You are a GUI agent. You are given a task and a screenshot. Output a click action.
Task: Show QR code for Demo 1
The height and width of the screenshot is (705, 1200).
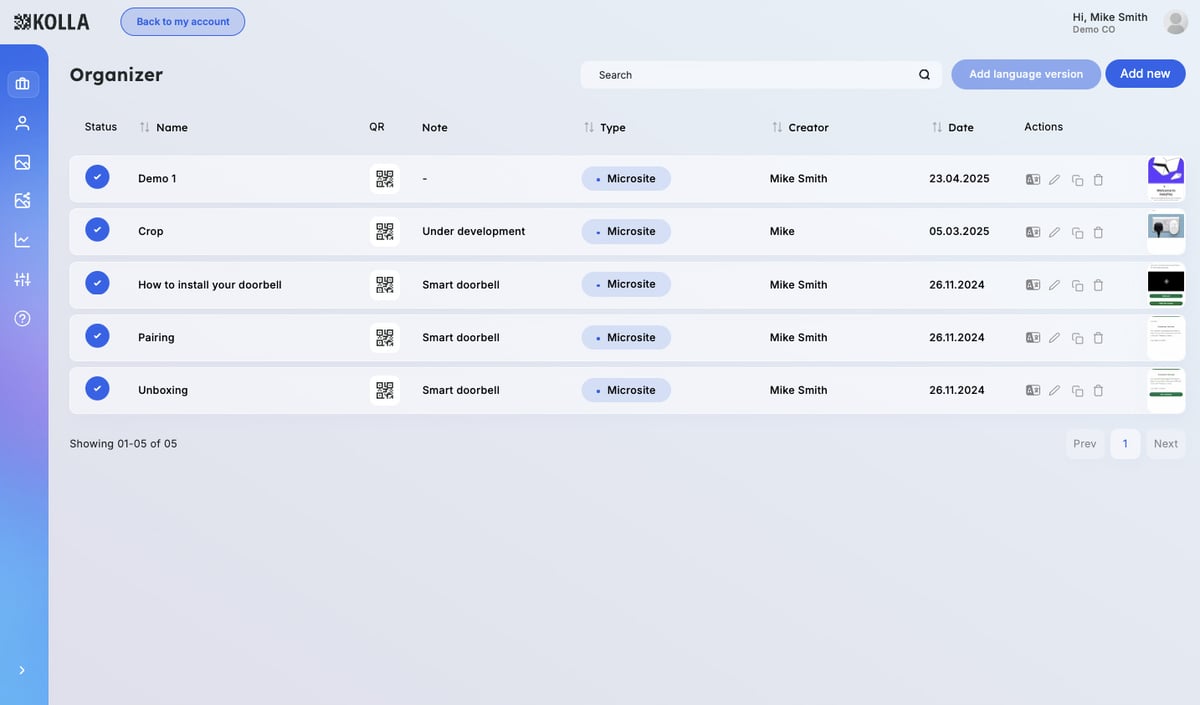384,179
